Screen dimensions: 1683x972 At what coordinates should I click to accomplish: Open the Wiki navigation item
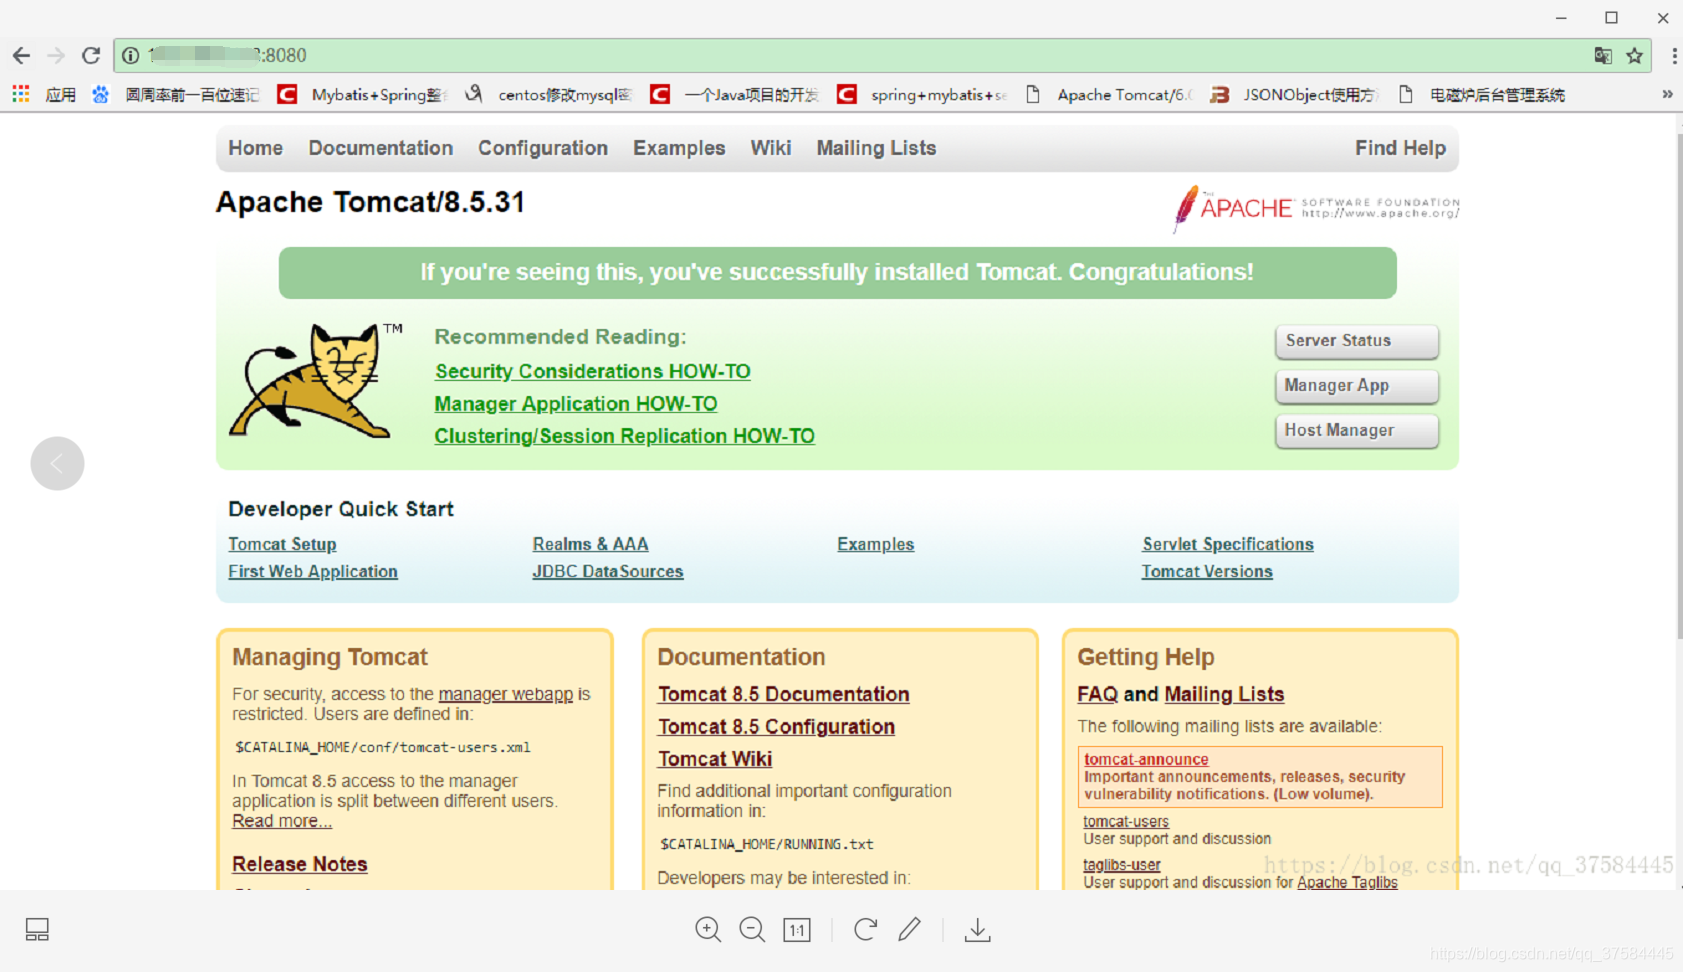pos(770,147)
